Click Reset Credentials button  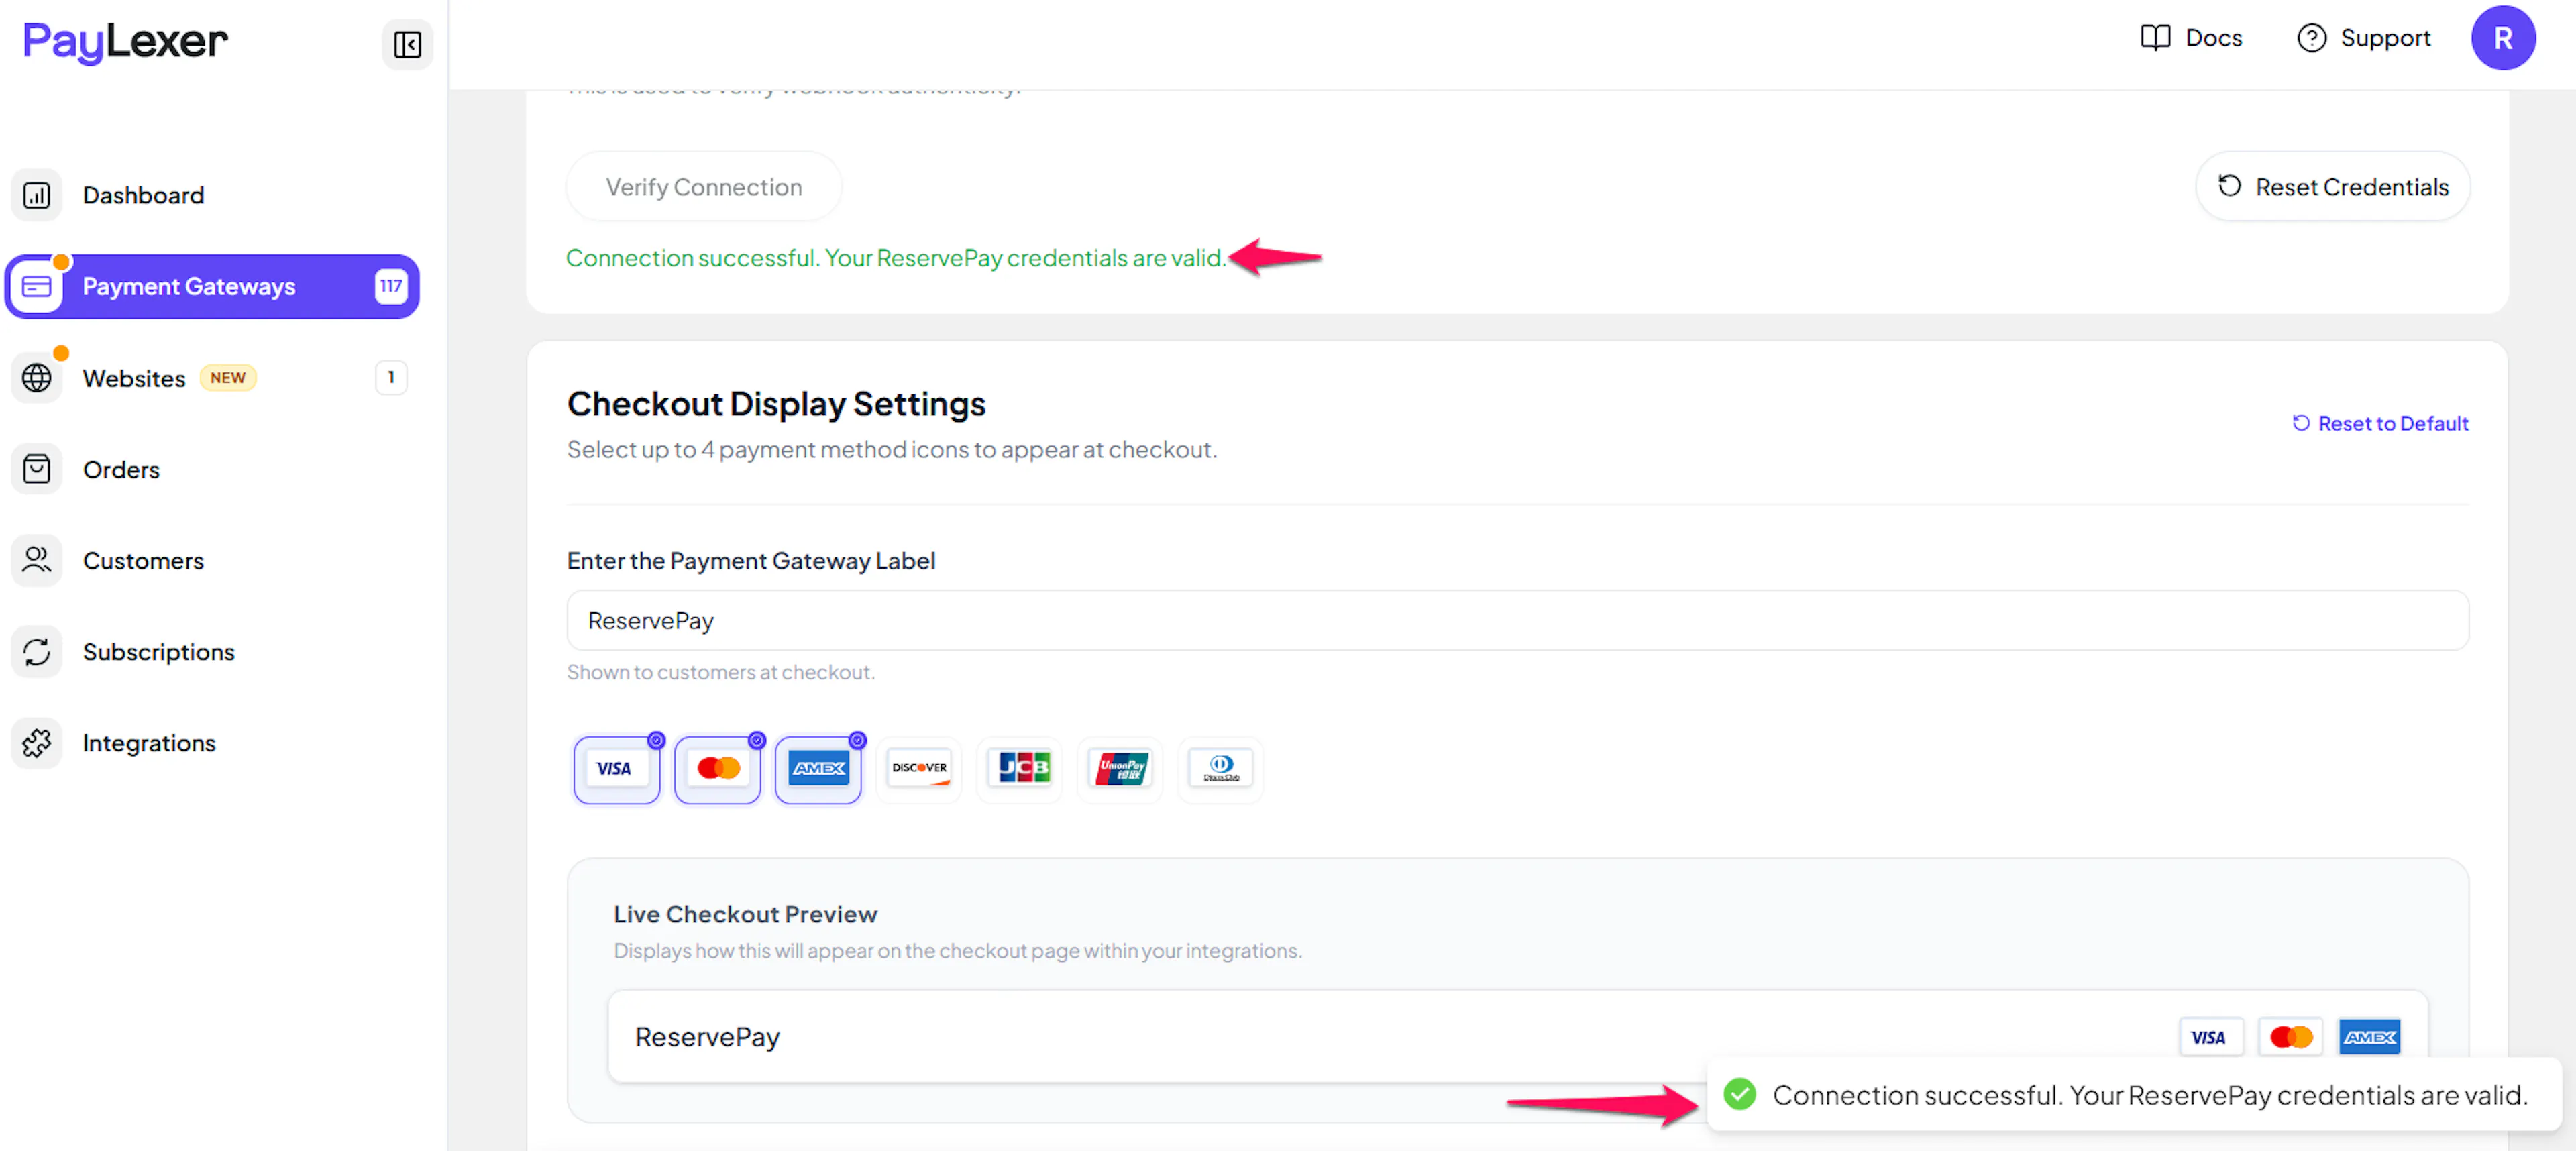tap(2333, 187)
